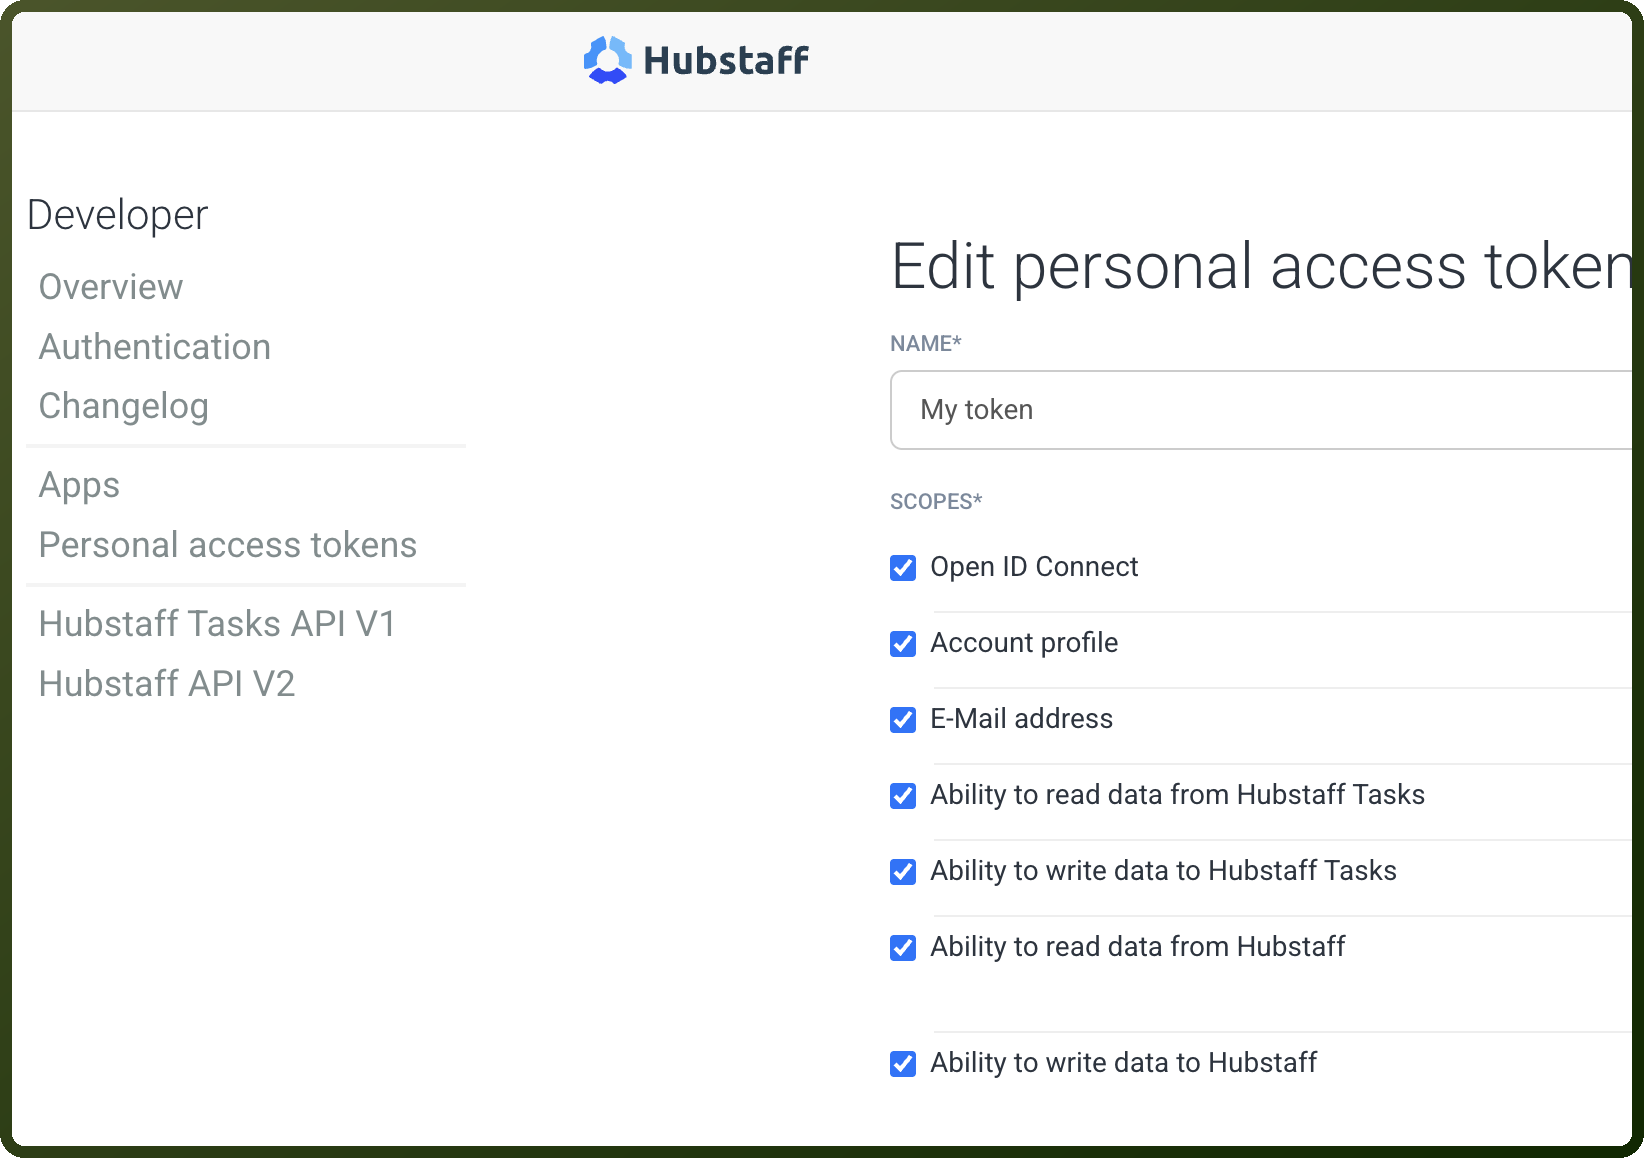Viewport: 1644px width, 1158px height.
Task: Go to Apps in the sidebar
Action: pyautogui.click(x=79, y=486)
